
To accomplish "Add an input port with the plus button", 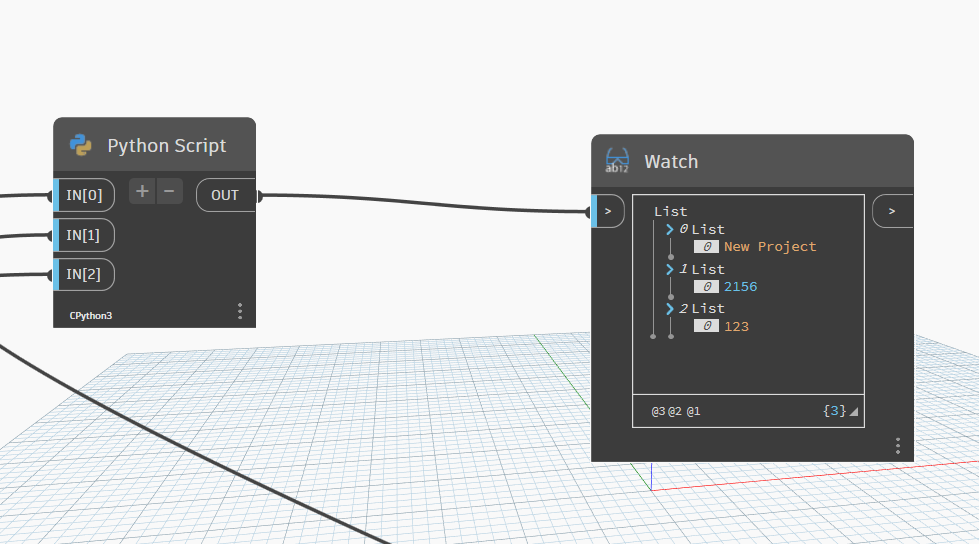I will click(142, 191).
